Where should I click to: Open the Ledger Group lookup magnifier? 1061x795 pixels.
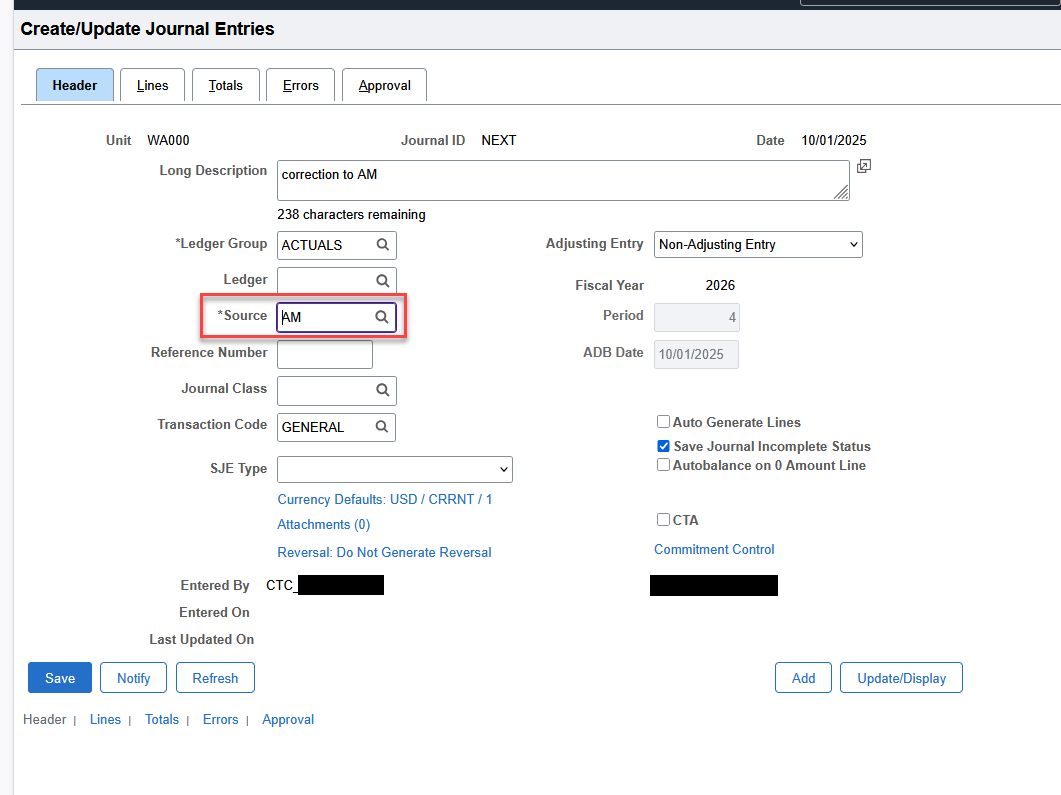(x=382, y=245)
